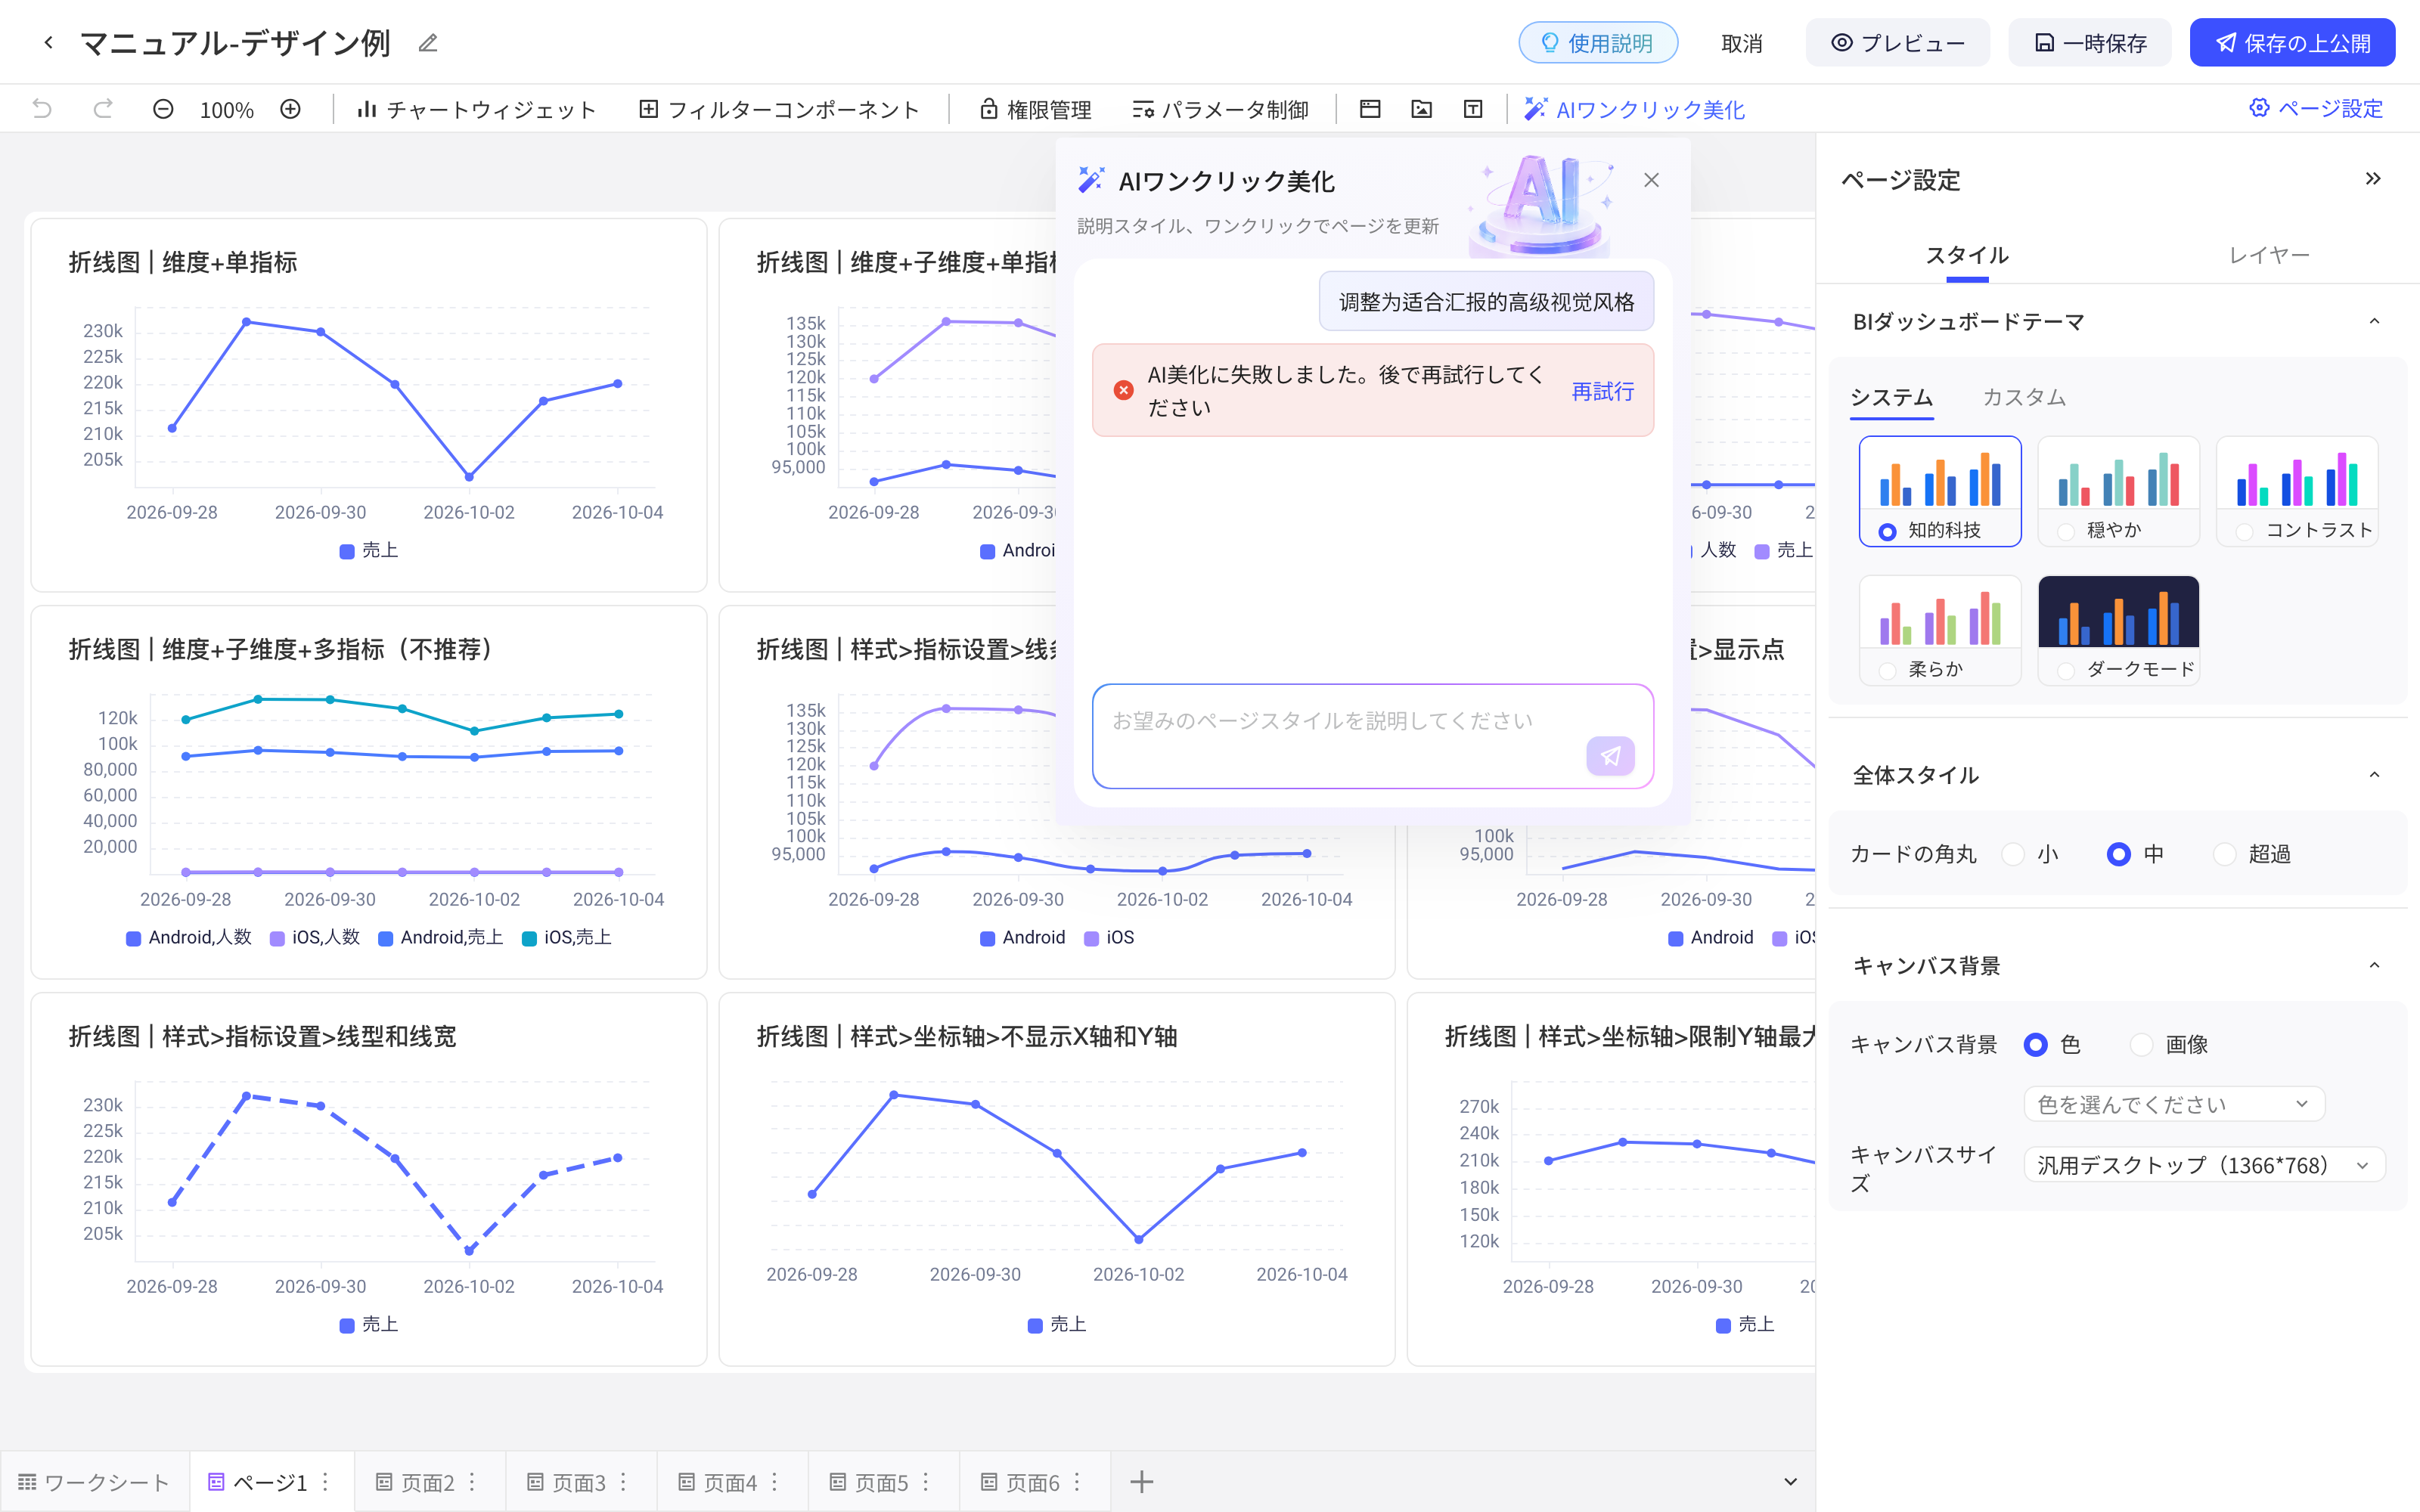The image size is (2420, 1512).
Task: Open options menu for 页面5 tab
Action: 926,1482
